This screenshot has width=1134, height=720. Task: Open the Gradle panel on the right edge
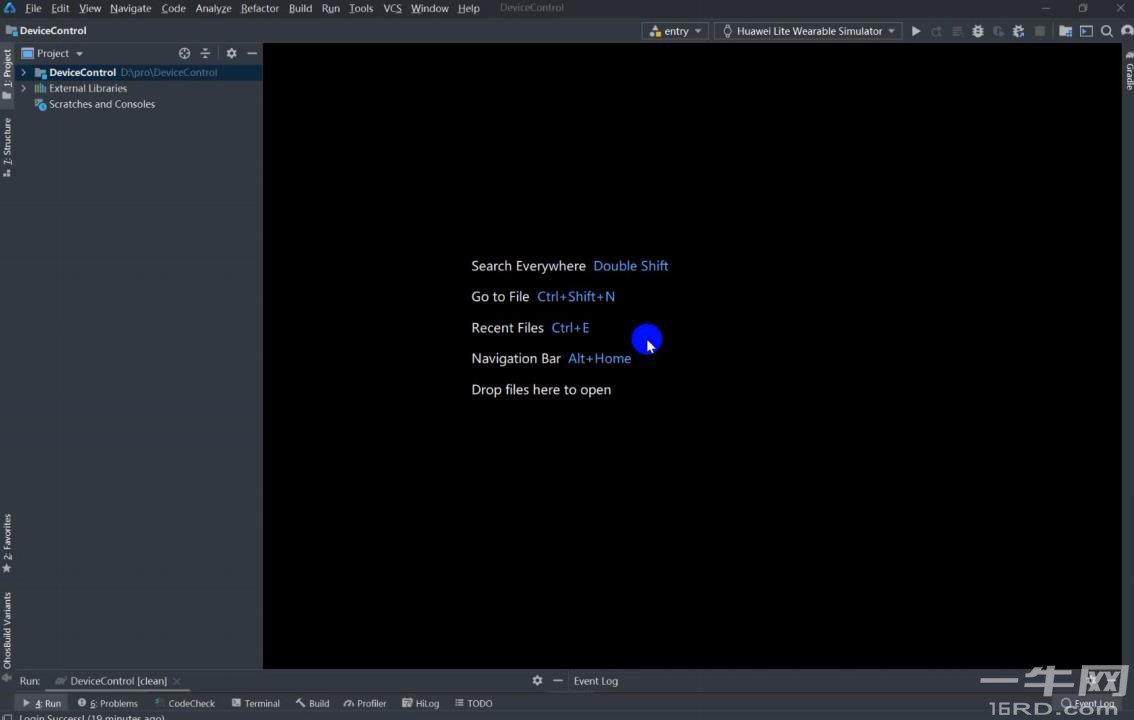coord(1127,75)
